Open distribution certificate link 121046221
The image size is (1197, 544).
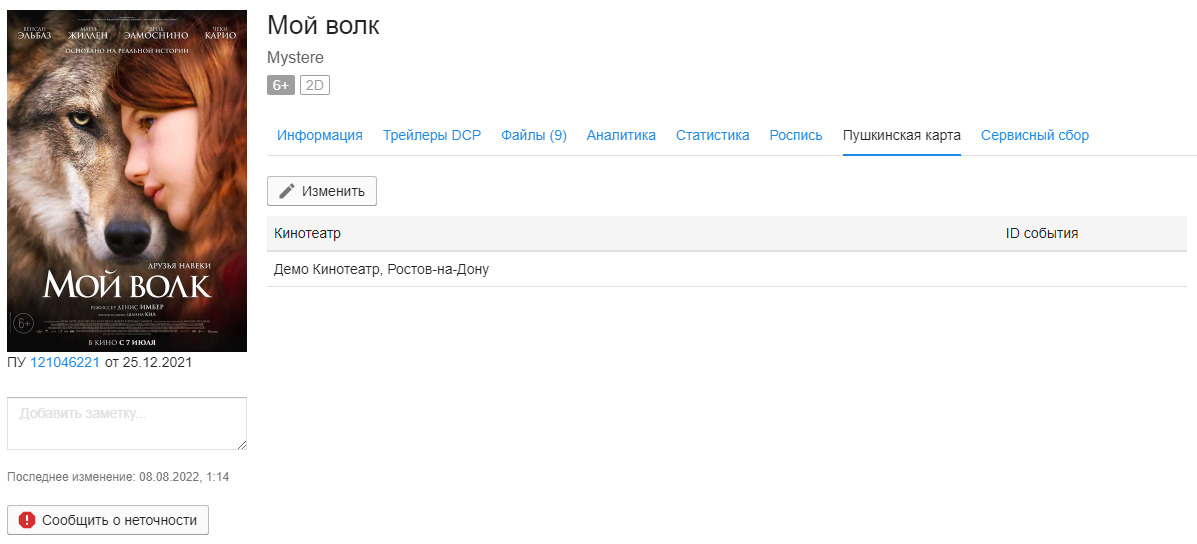point(65,362)
